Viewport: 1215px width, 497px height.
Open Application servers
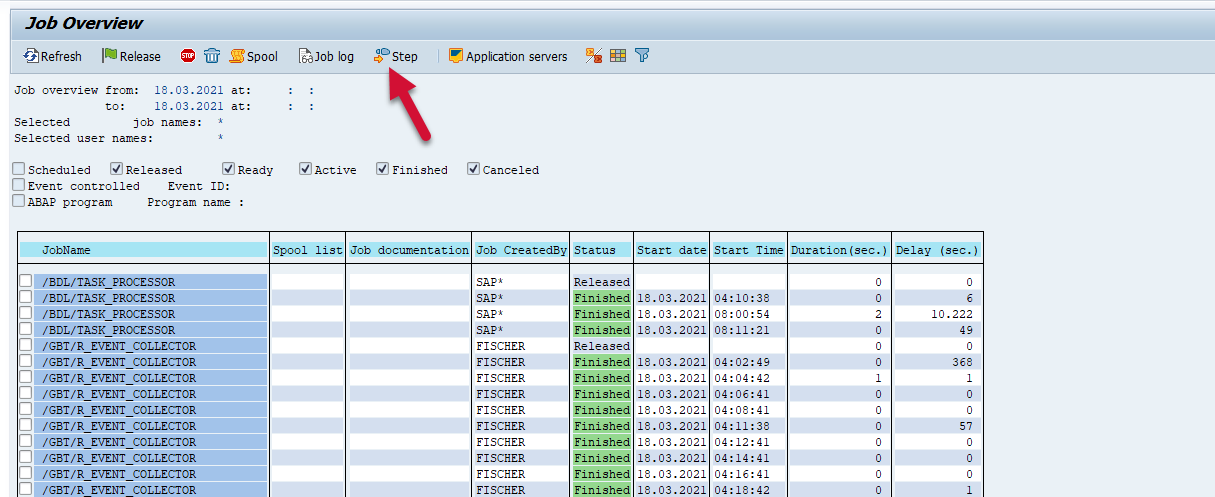coord(508,56)
